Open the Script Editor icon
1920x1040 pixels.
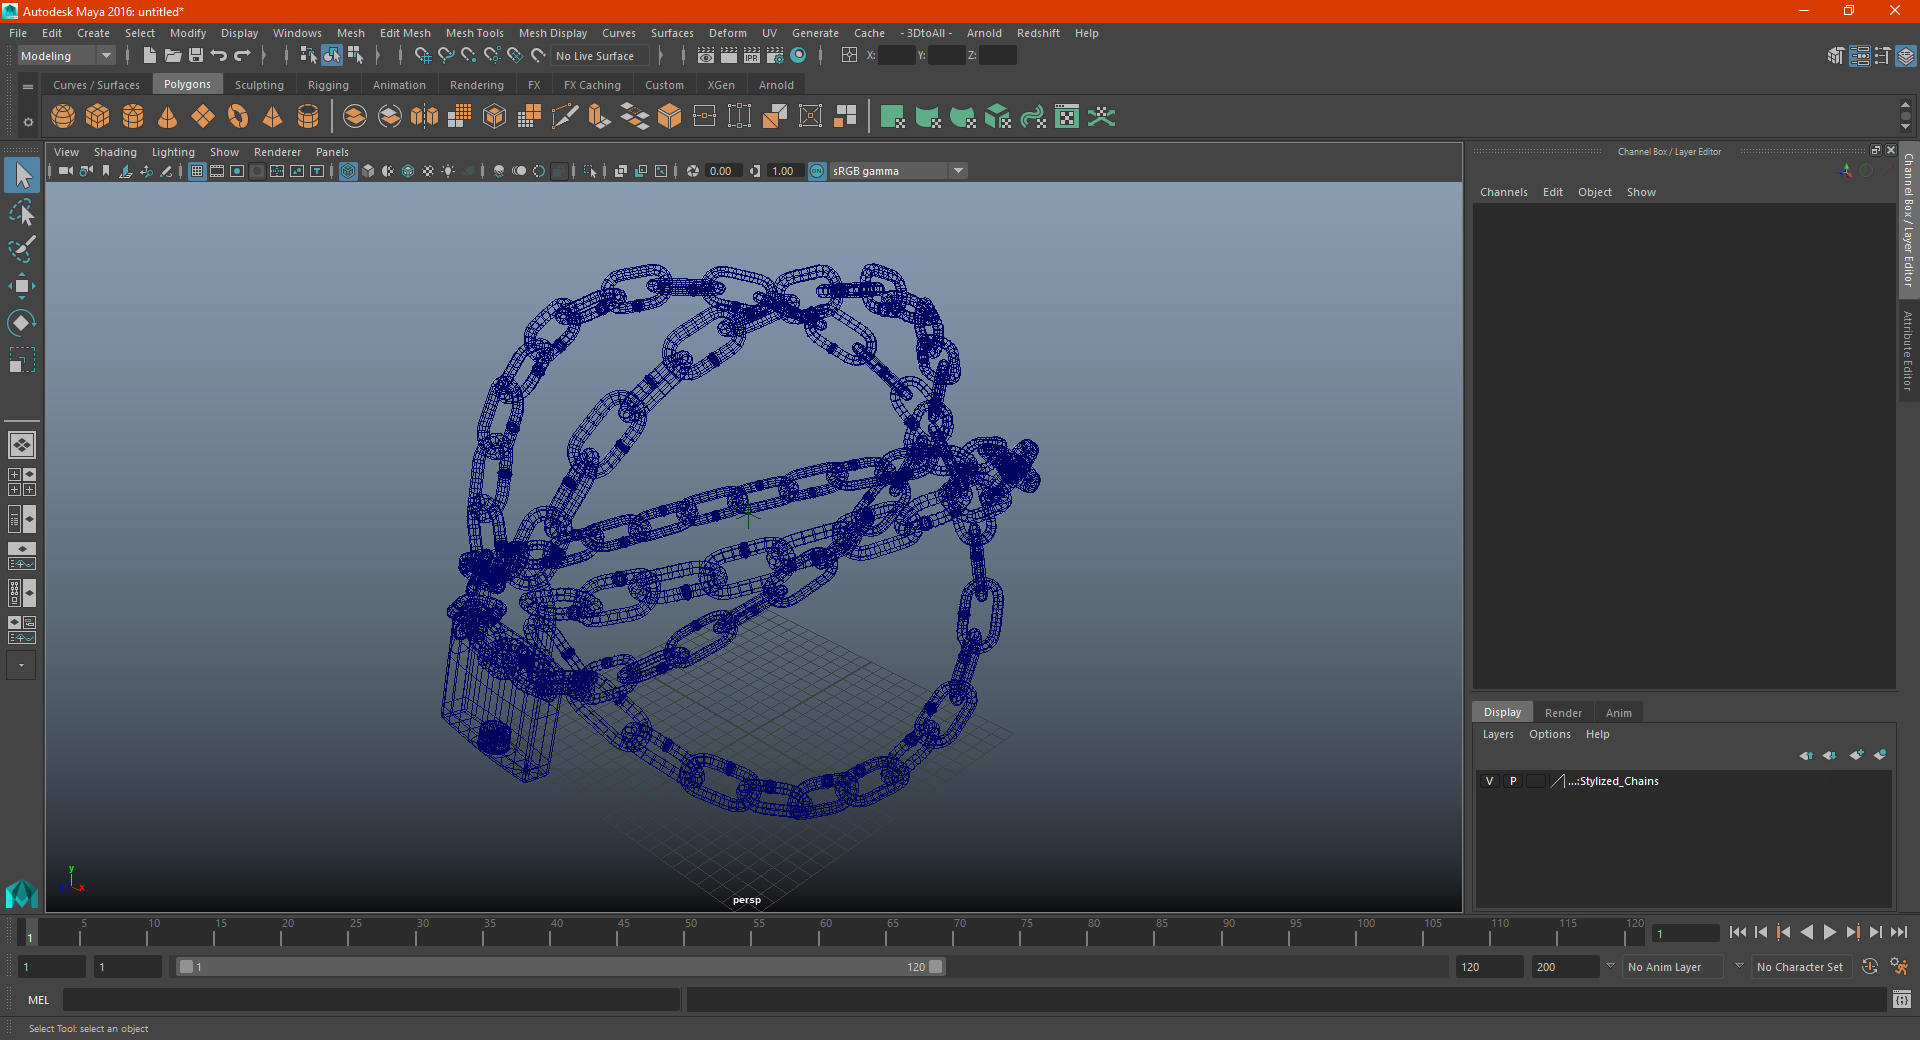click(1902, 999)
